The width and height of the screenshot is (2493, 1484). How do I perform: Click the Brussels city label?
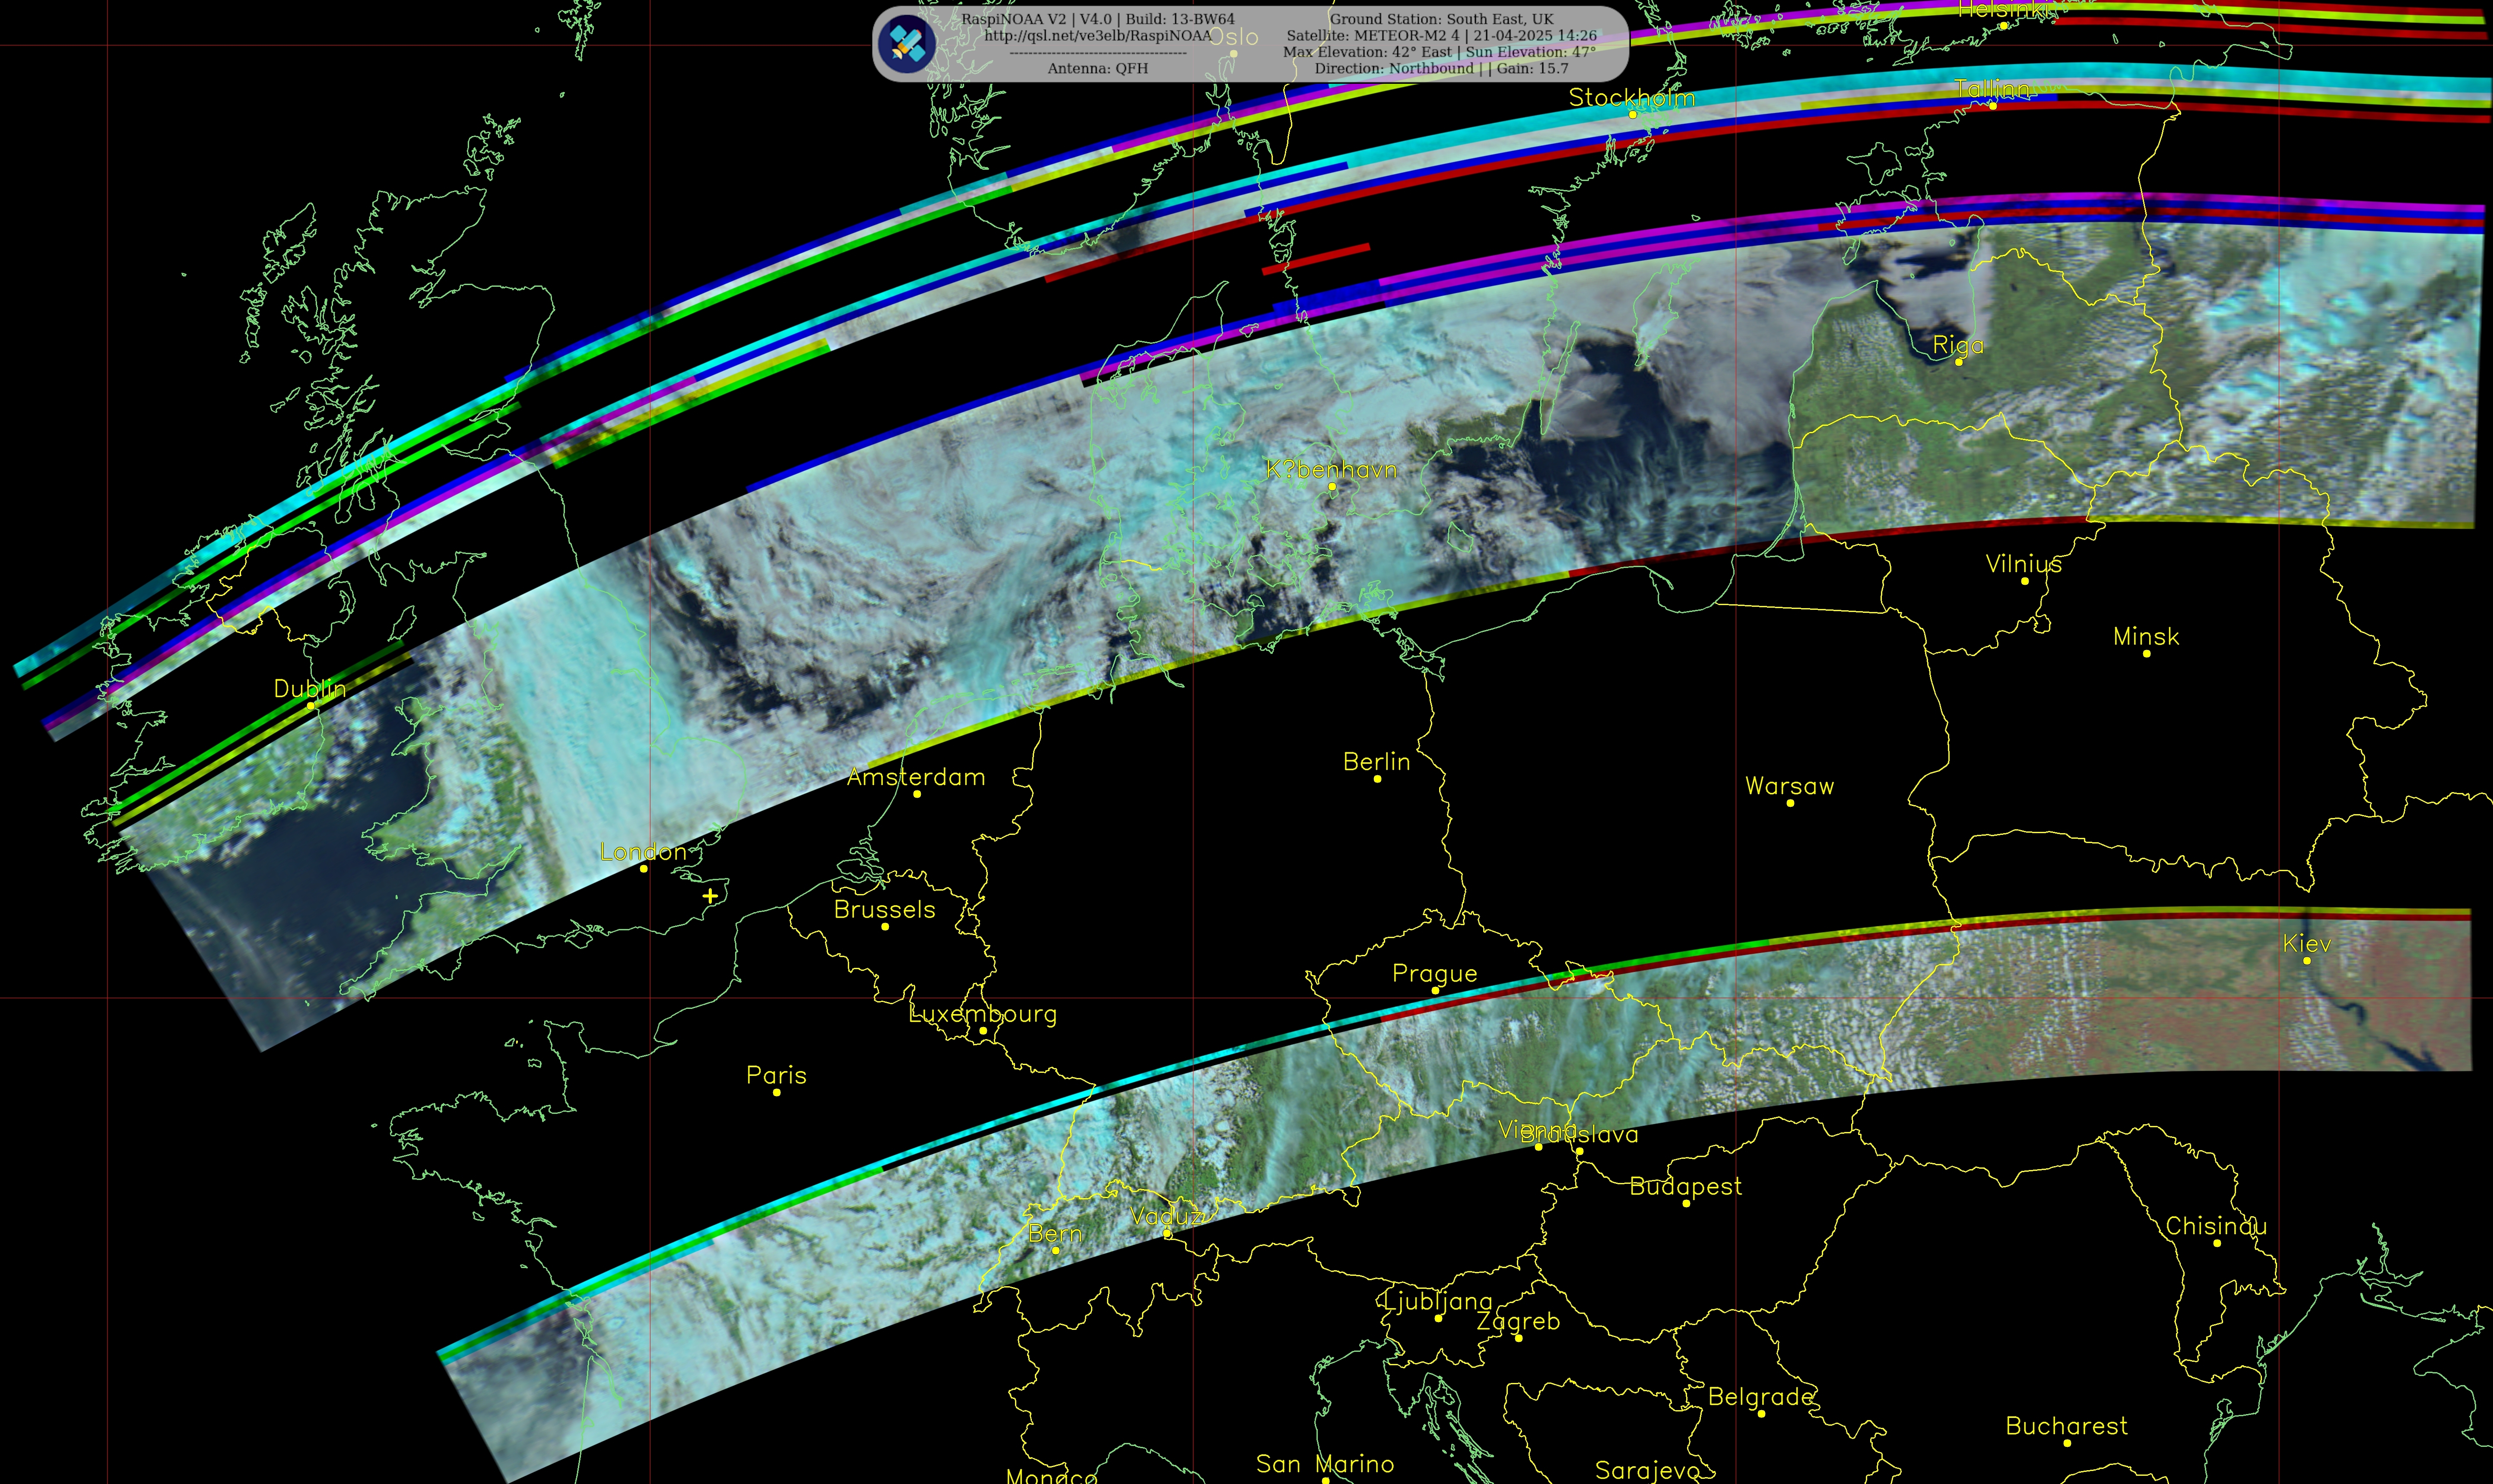(885, 910)
